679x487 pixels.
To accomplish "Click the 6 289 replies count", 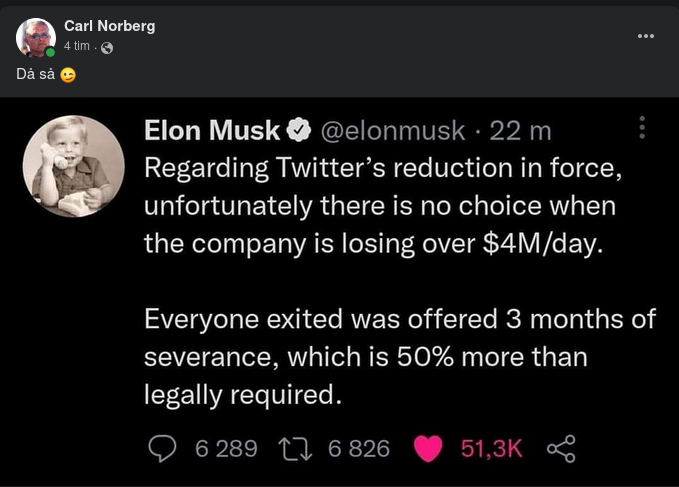I will click(226, 449).
